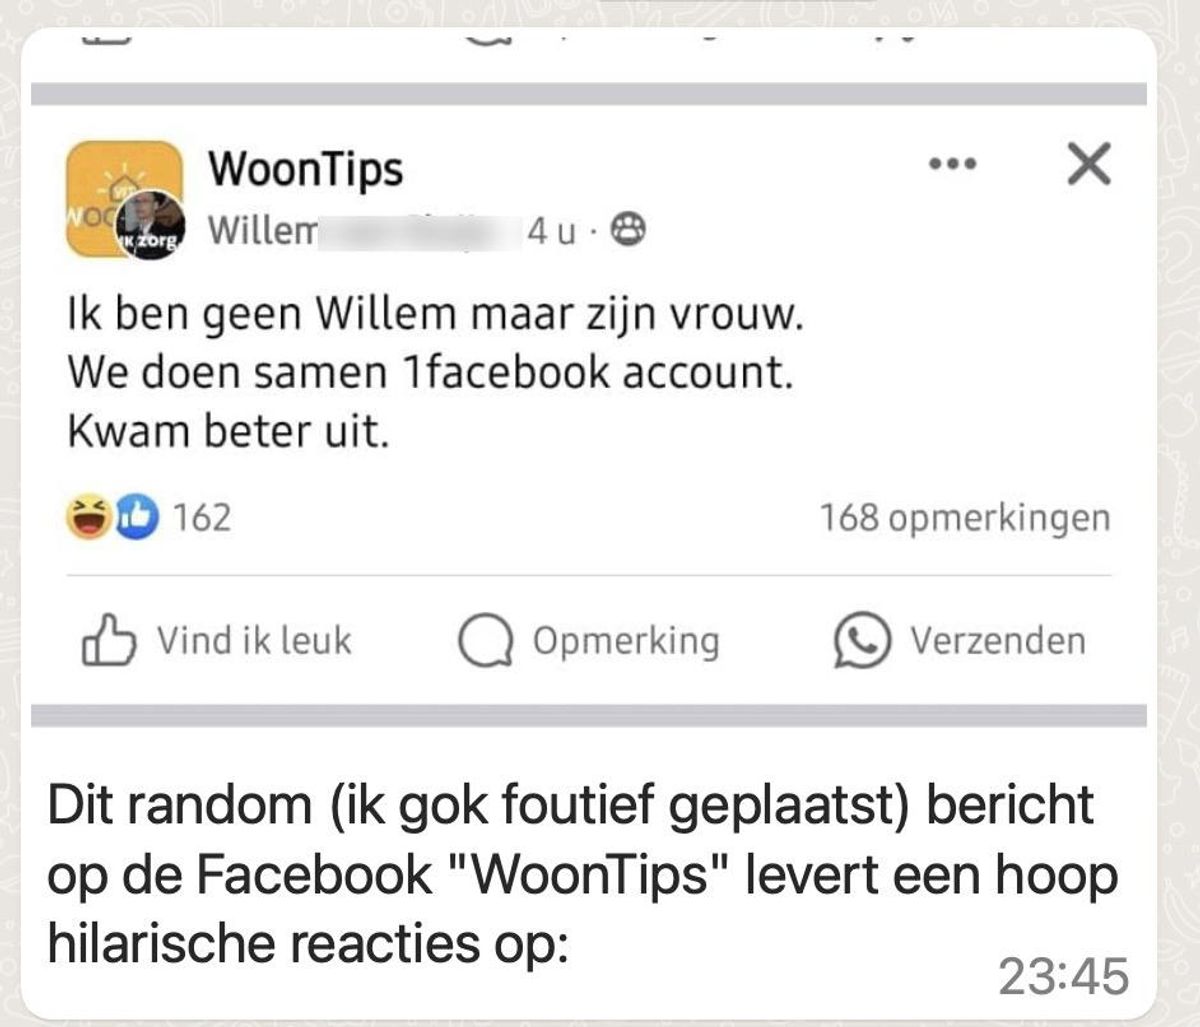The height and width of the screenshot is (1027, 1200).
Task: Click the group audience icon beside 4 u
Action: 628,231
